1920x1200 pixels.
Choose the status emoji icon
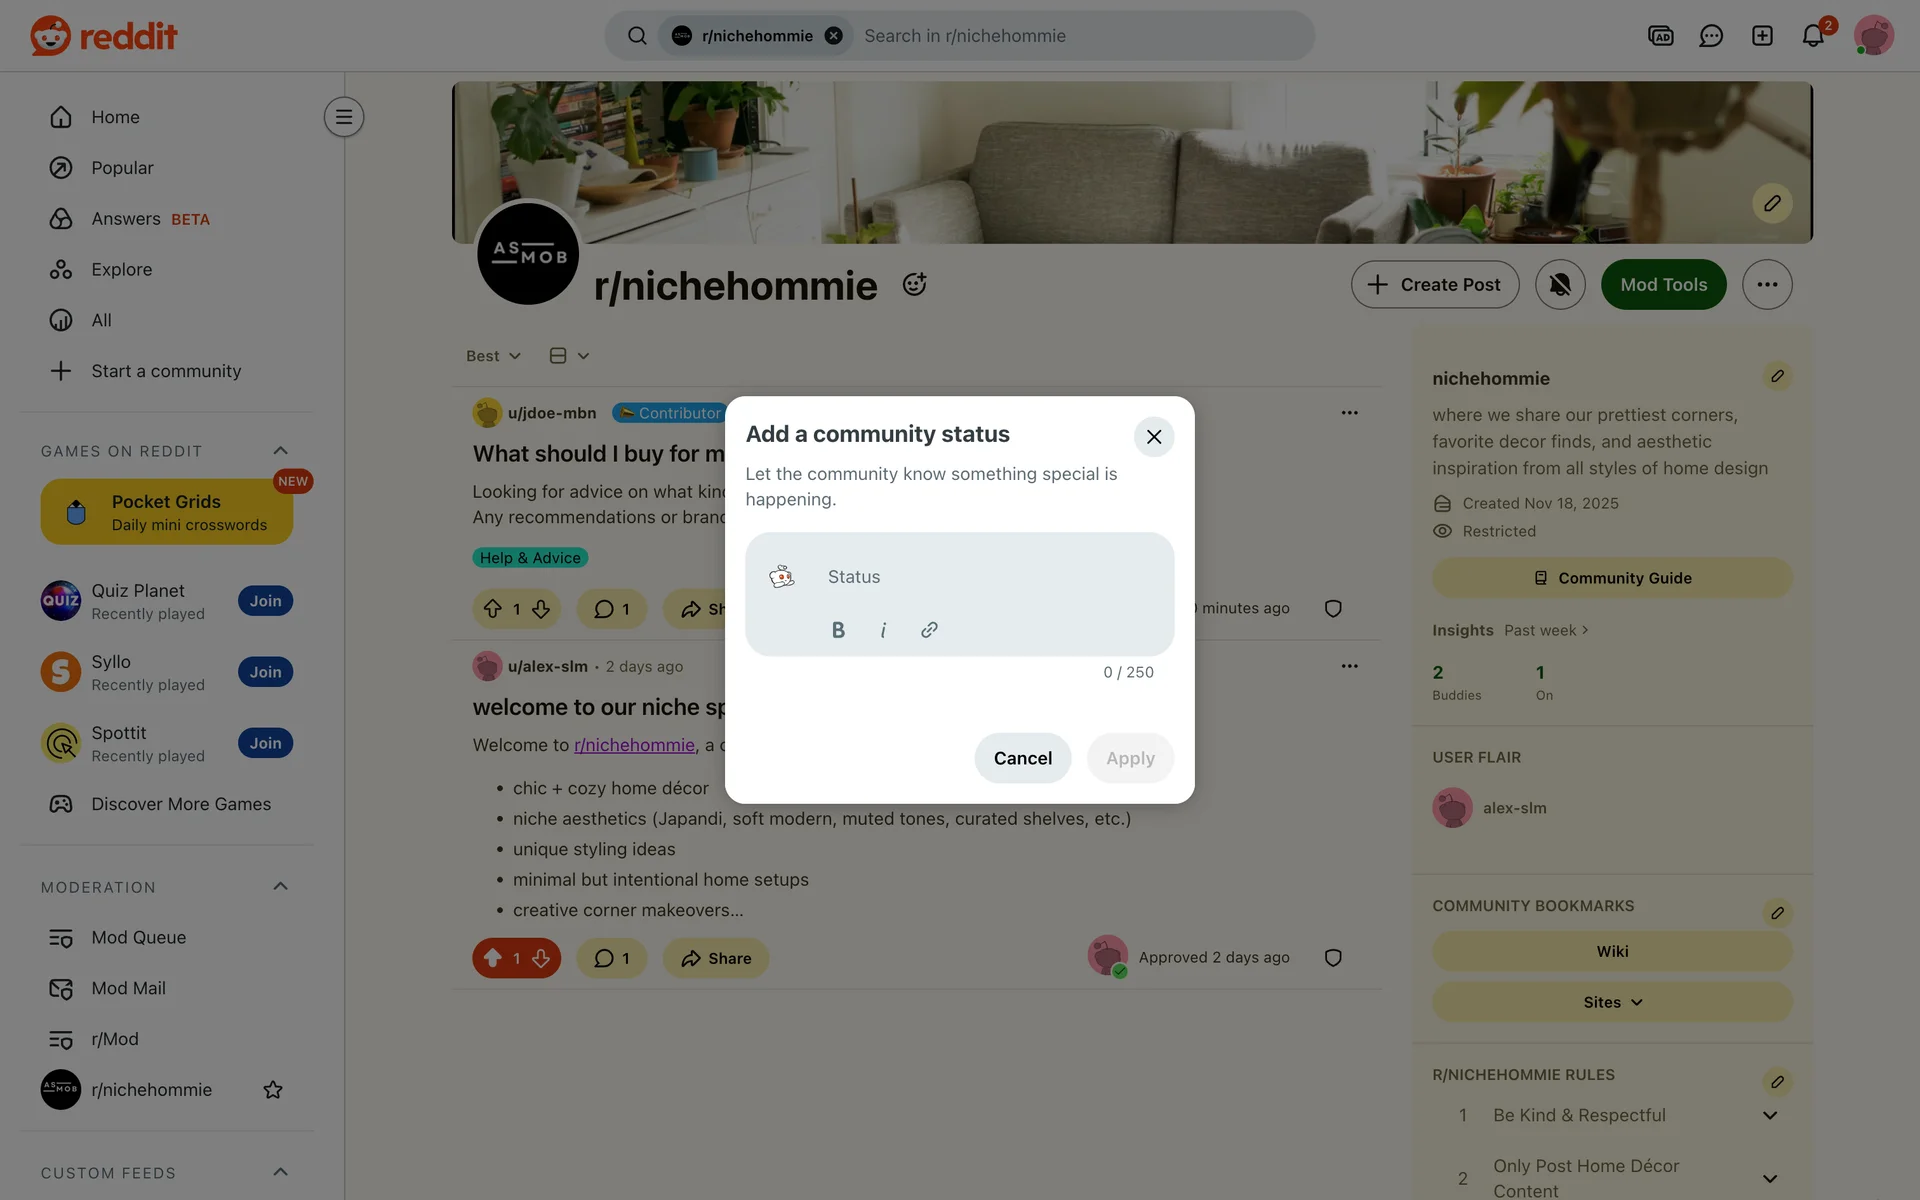782,577
